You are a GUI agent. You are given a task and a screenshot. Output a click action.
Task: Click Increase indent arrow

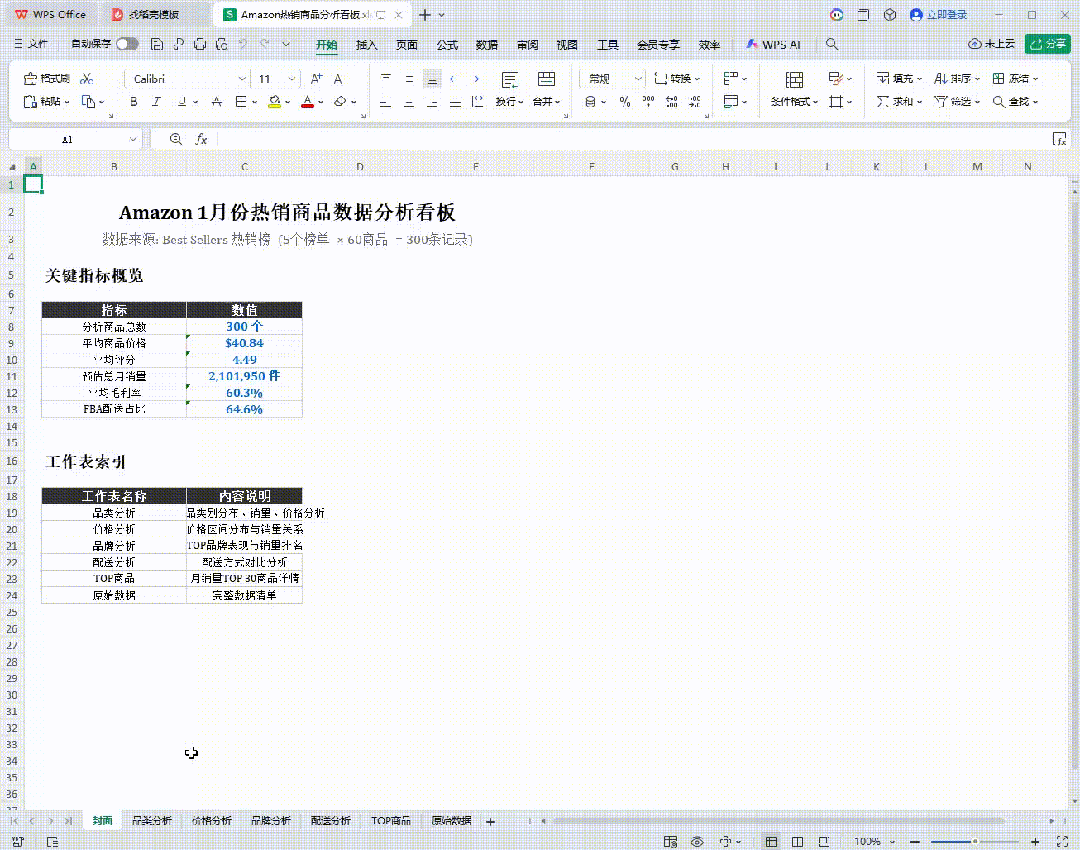[476, 79]
